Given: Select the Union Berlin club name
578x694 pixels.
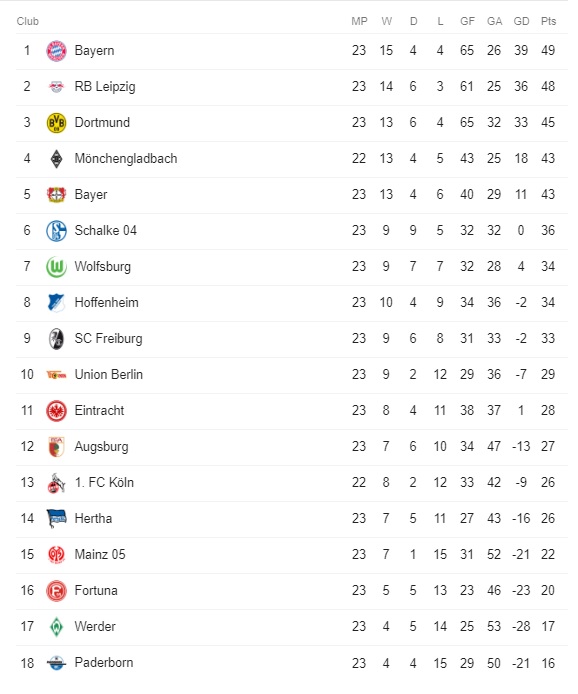Looking at the screenshot, I should click(108, 375).
